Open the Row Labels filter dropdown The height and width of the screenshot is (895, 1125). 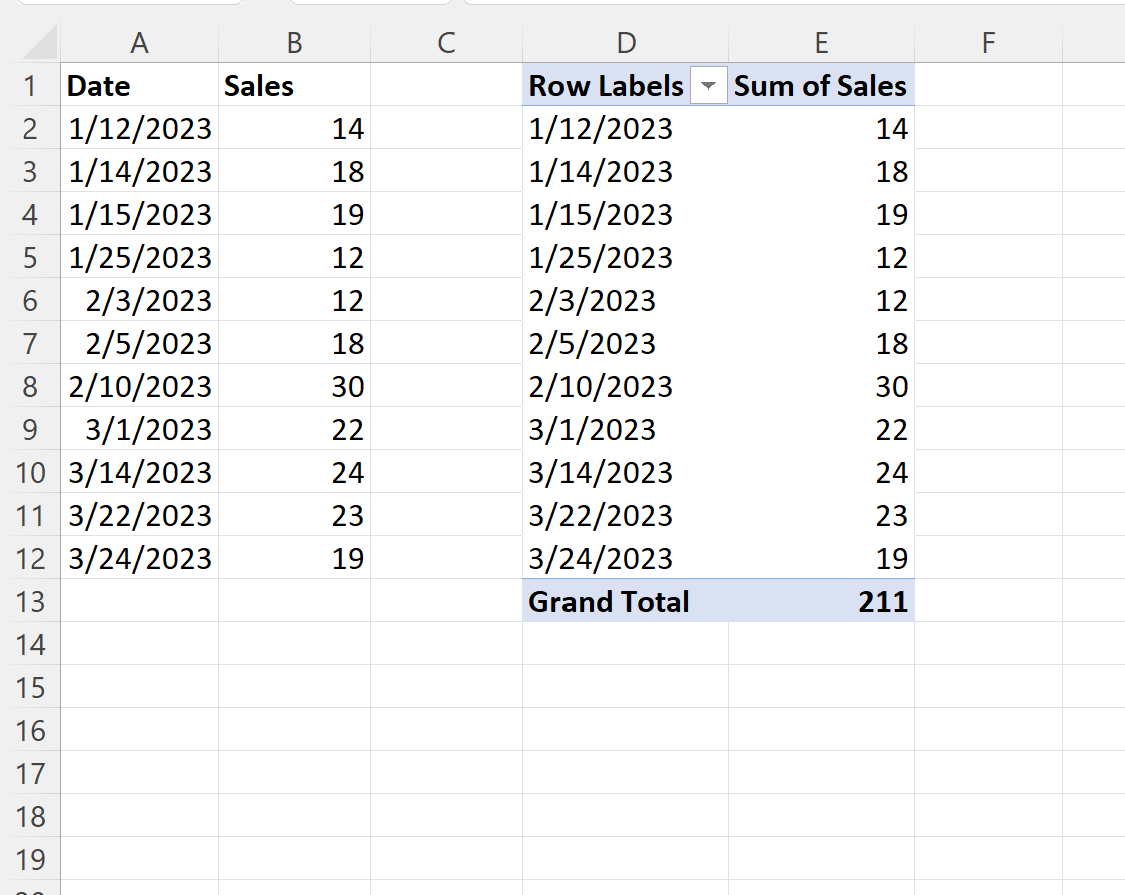(709, 87)
